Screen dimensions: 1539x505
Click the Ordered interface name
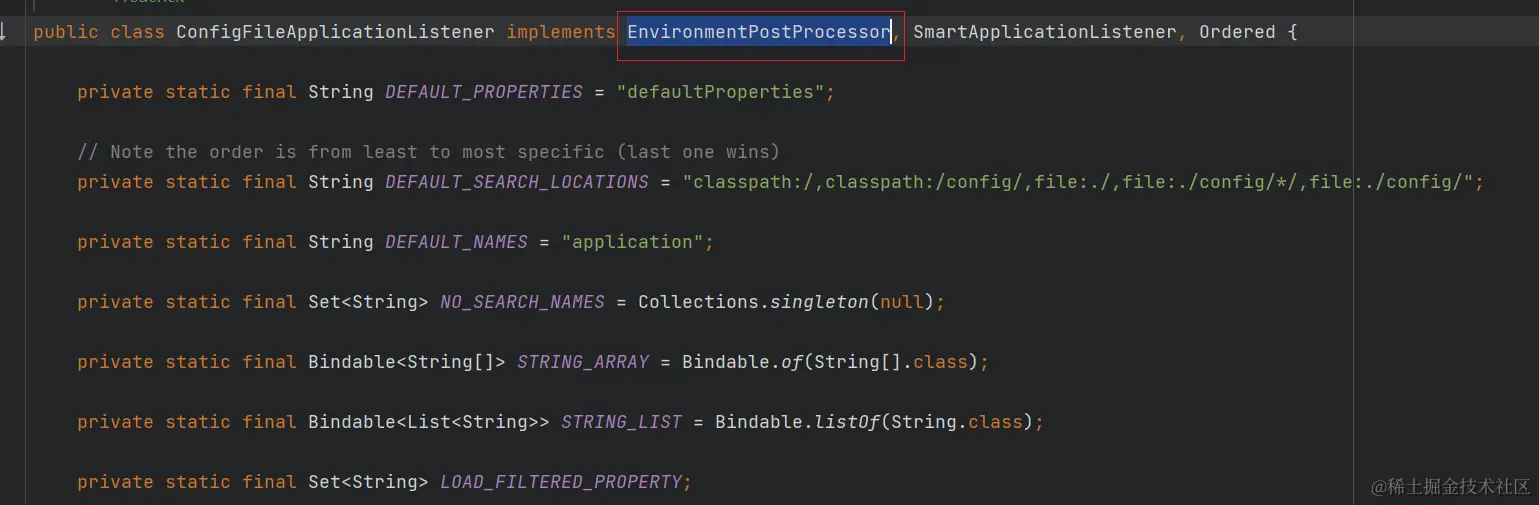[1237, 32]
